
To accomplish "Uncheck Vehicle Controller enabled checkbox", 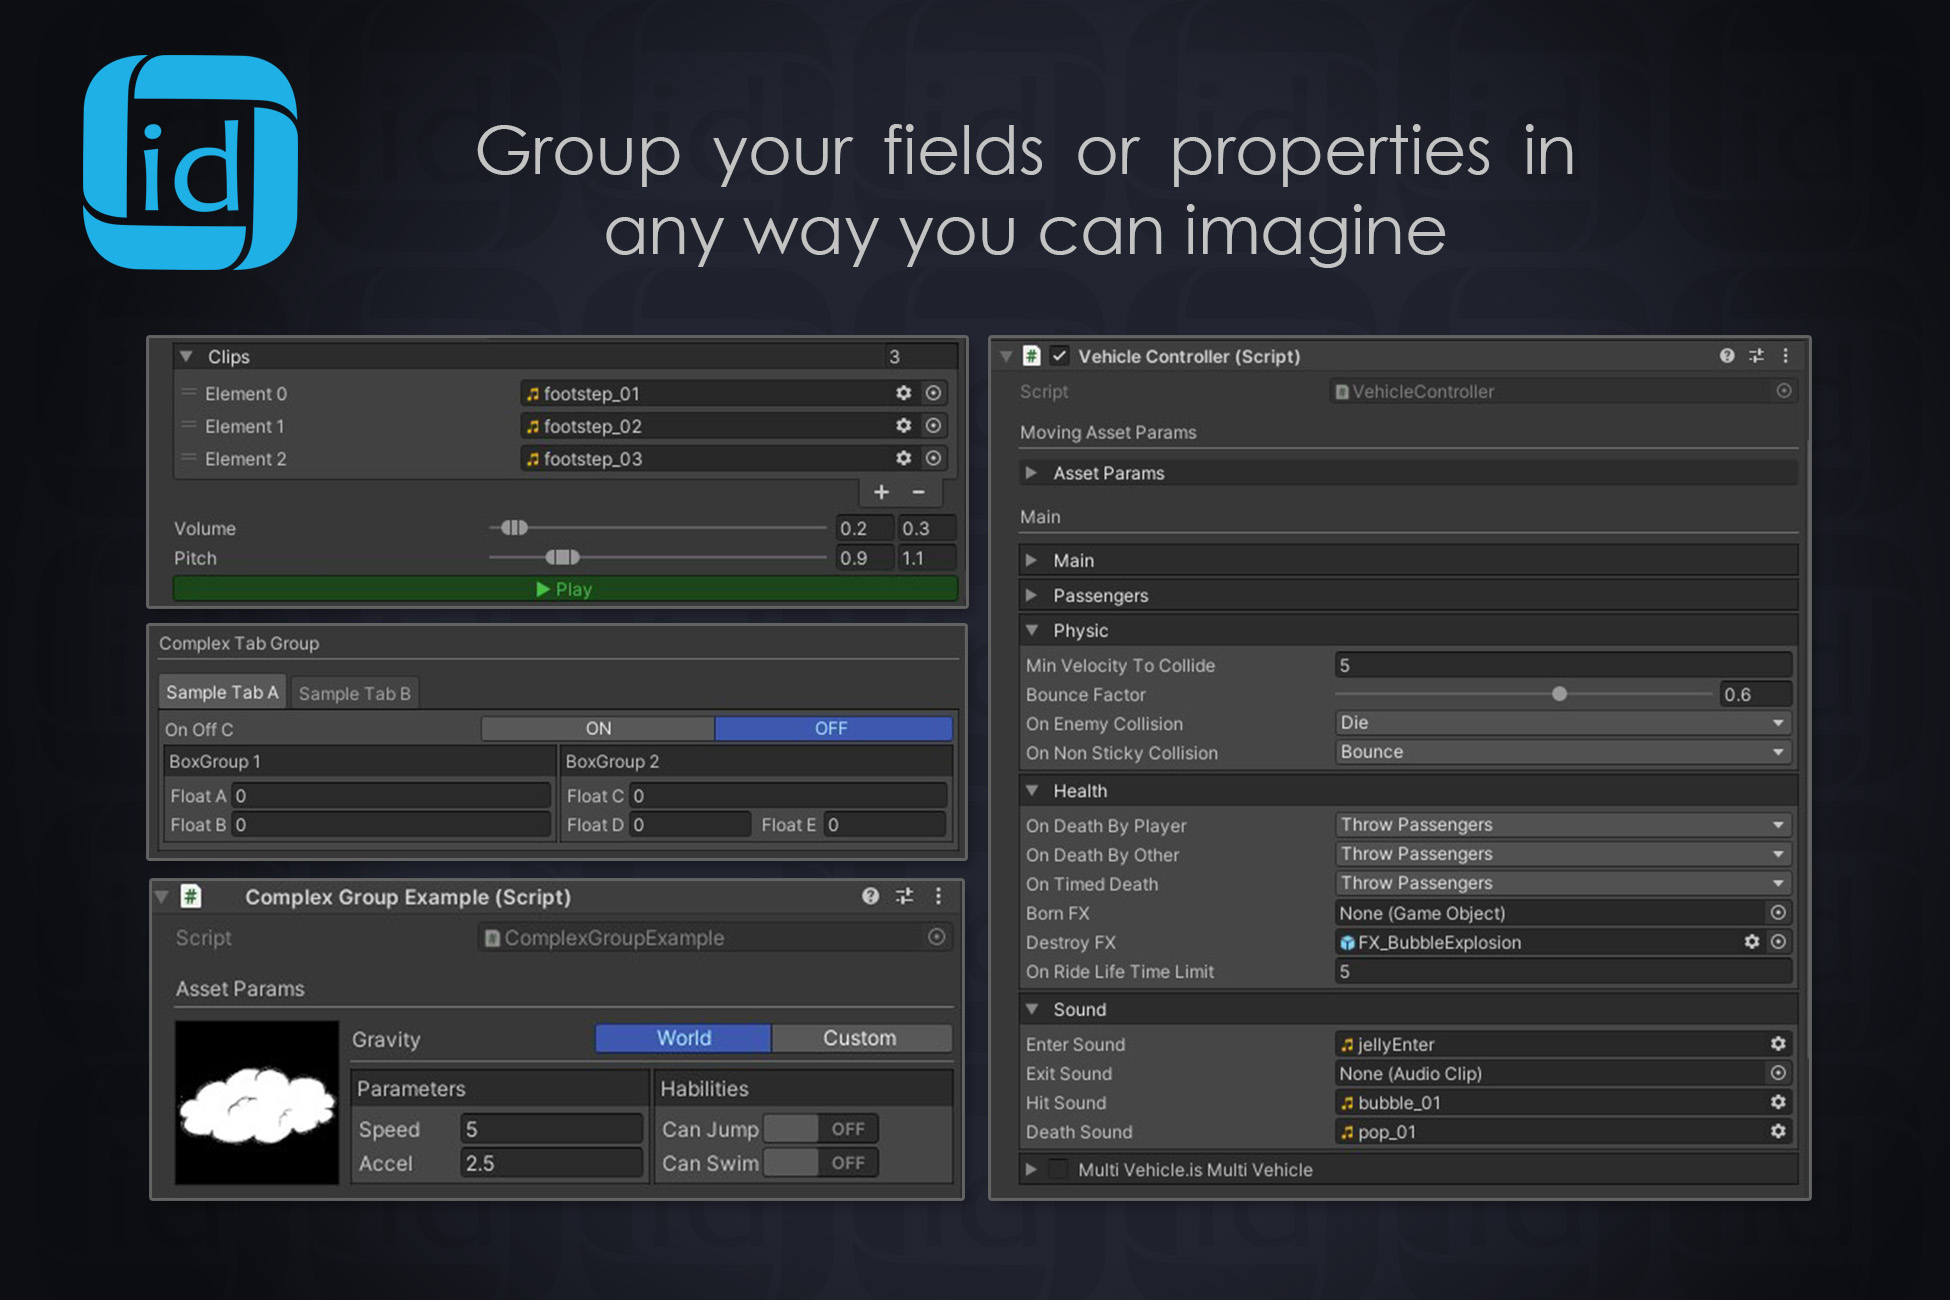I will (1060, 356).
